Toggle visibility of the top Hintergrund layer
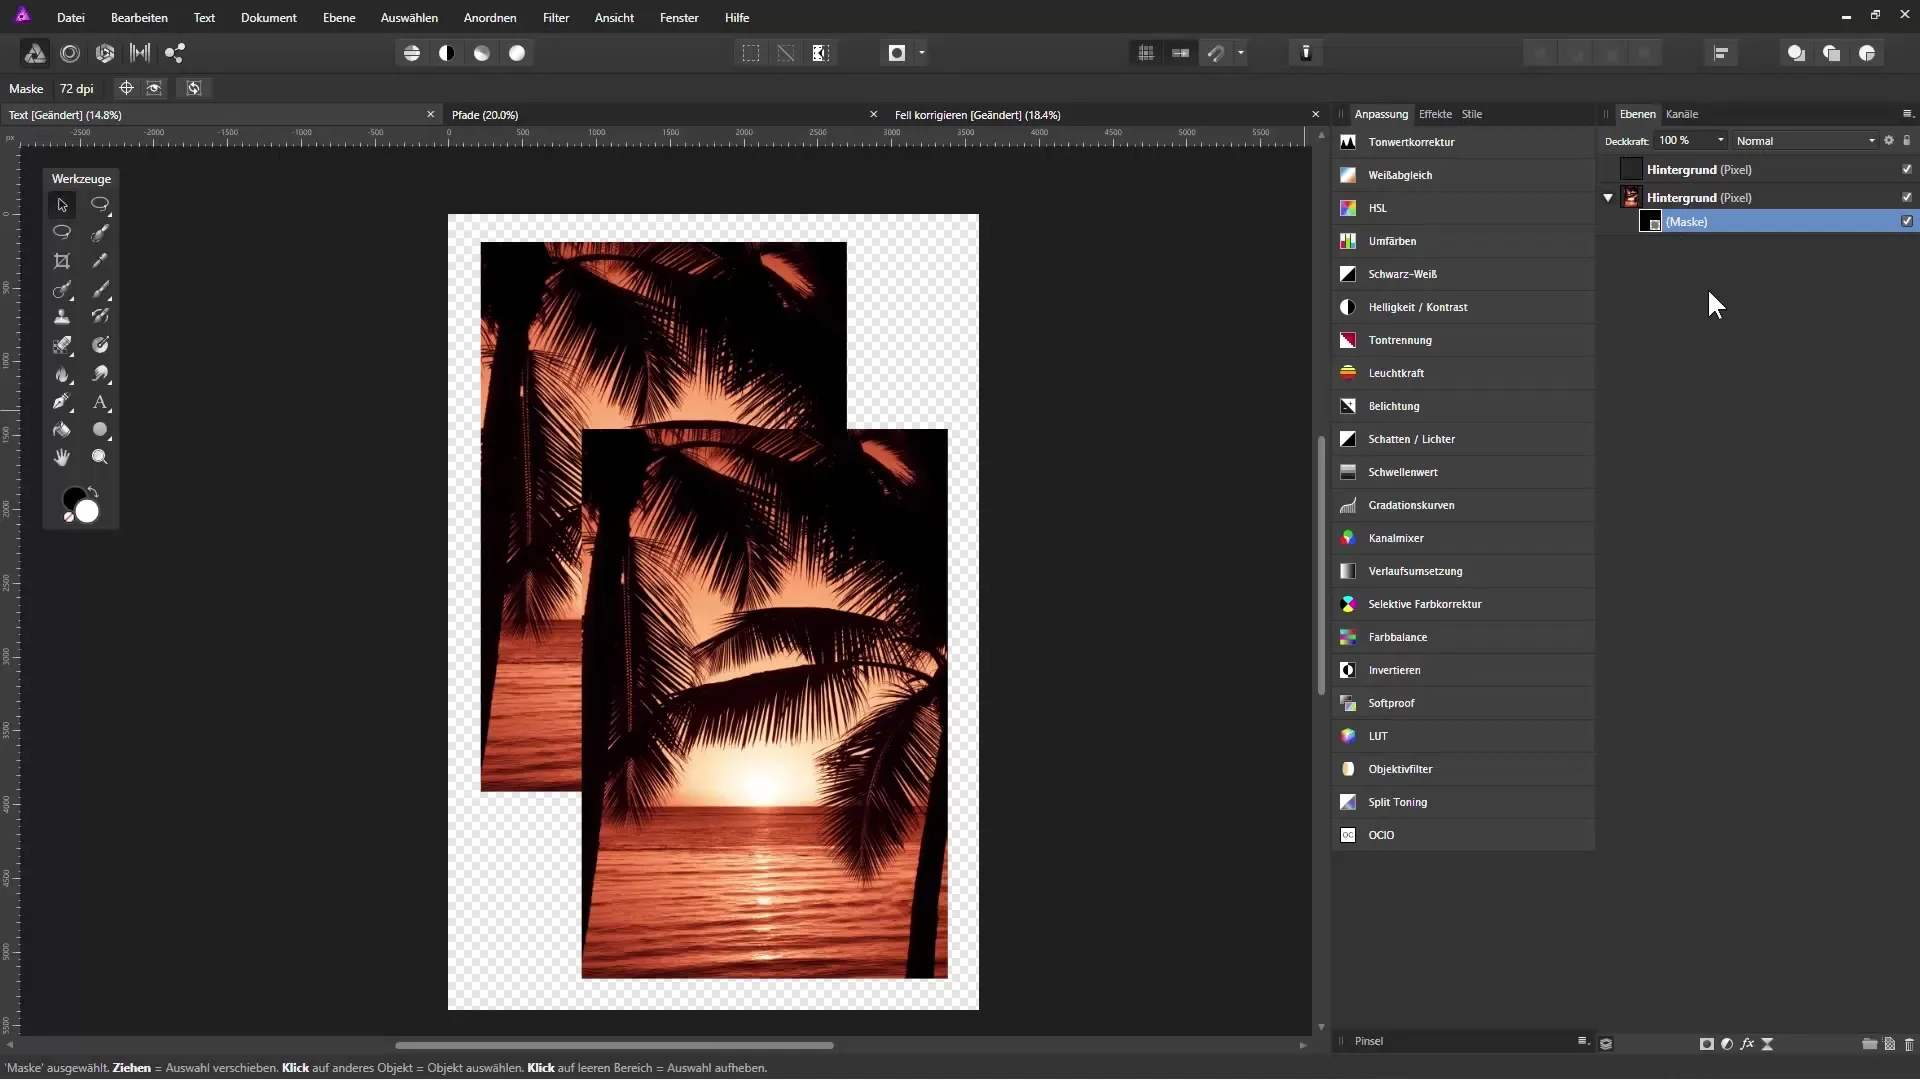The width and height of the screenshot is (1920, 1080). [1907, 169]
